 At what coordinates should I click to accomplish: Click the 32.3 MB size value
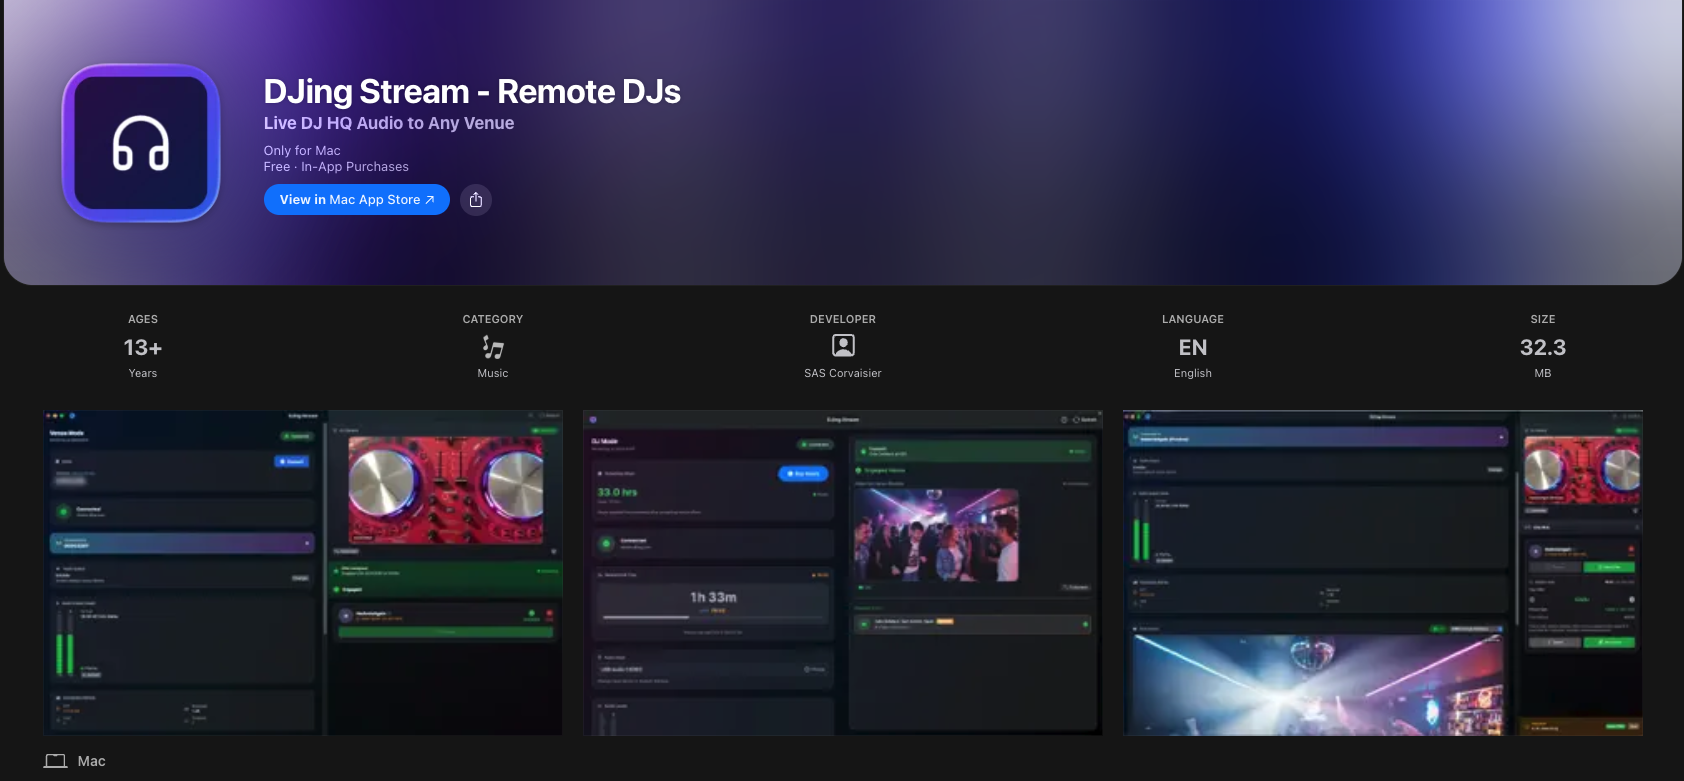[x=1542, y=347]
